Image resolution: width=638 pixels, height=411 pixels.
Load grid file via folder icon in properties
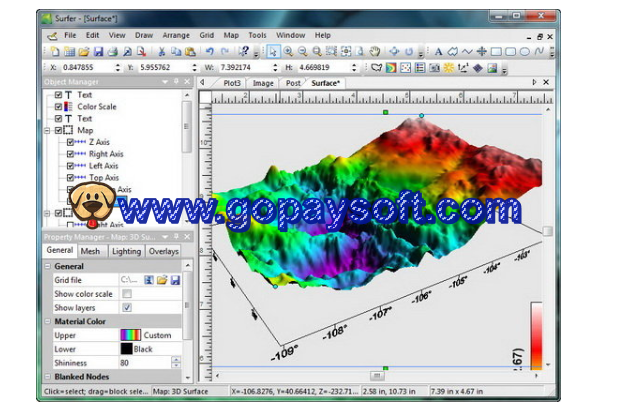(162, 280)
